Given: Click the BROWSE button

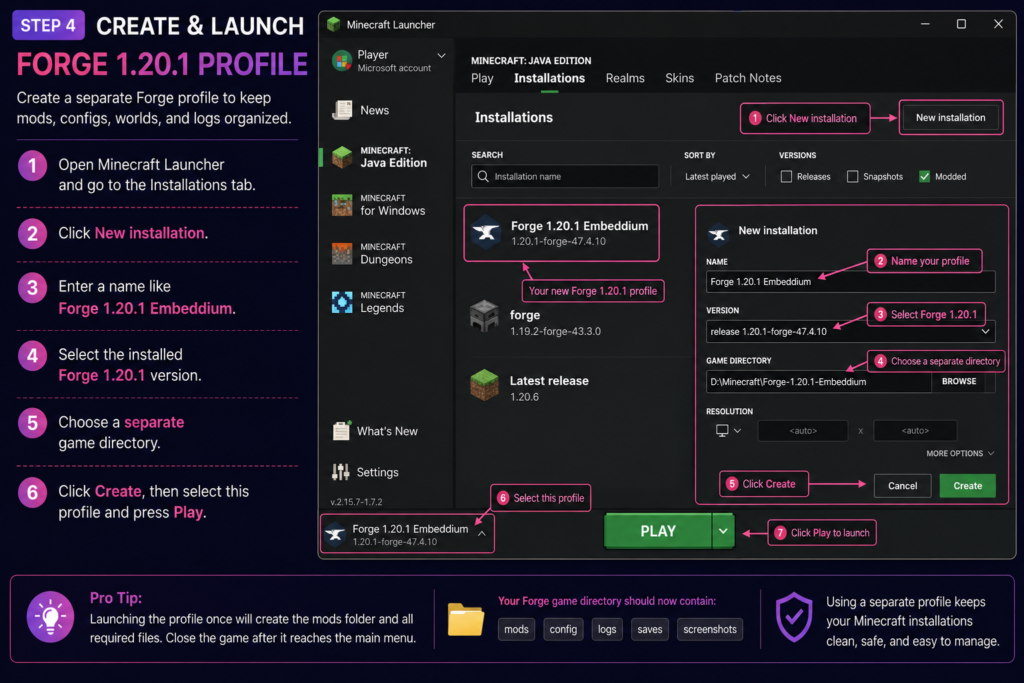Looking at the screenshot, I should coord(959,381).
